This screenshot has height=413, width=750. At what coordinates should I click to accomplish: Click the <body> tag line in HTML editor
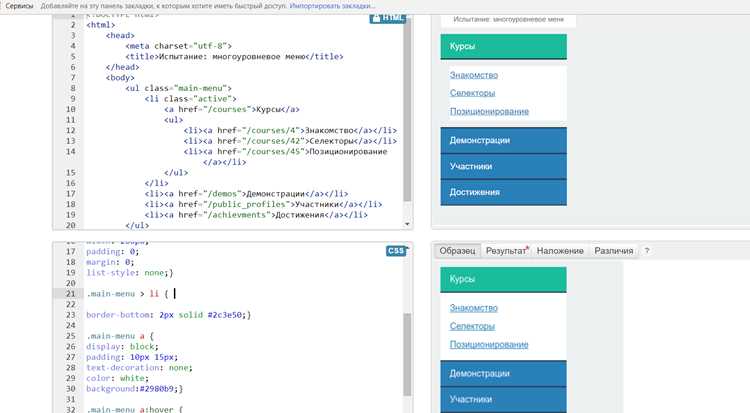coord(120,78)
